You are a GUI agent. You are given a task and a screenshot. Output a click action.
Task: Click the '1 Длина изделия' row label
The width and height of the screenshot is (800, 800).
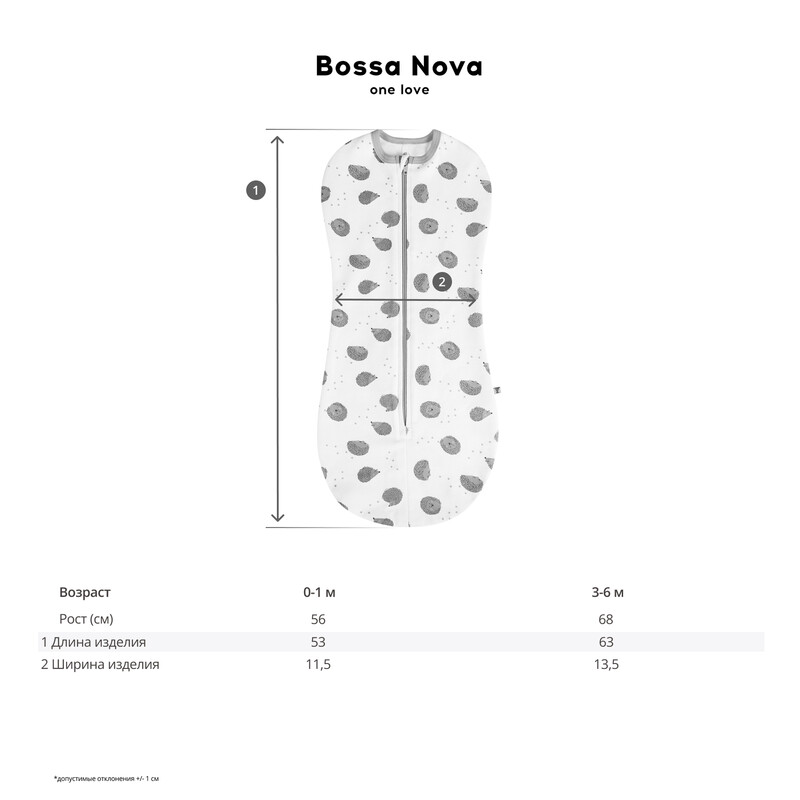[100, 642]
